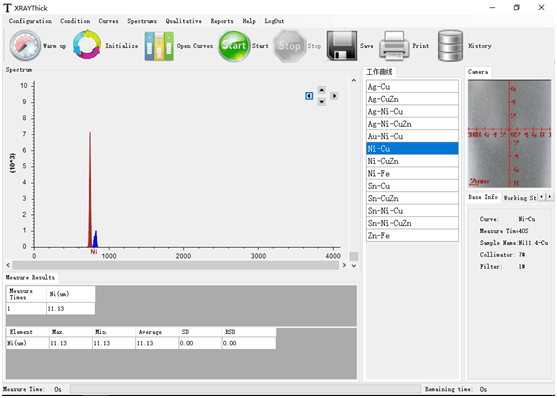The width and height of the screenshot is (557, 398).
Task: Select the Sn-Ni-CuZn curve entry
Action: click(412, 223)
